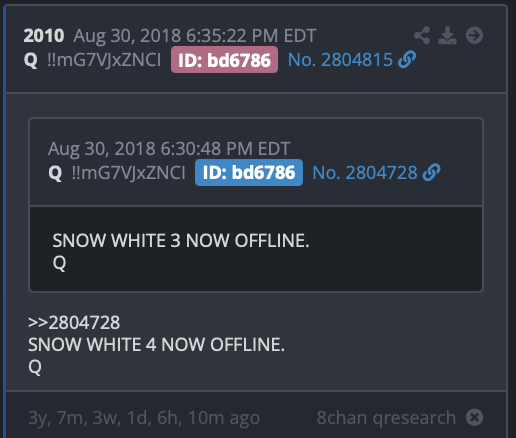Click the share icon on post 2010

(422, 35)
